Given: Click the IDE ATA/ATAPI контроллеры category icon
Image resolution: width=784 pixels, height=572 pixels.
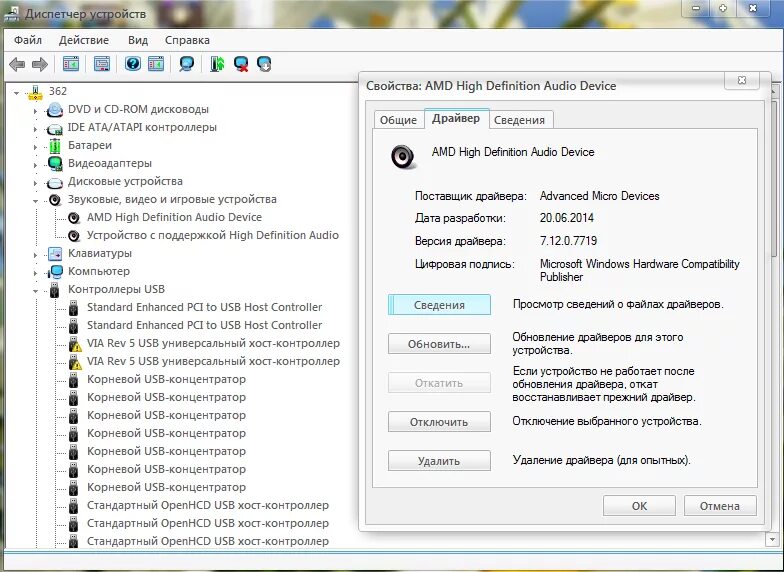Looking at the screenshot, I should click(x=54, y=128).
